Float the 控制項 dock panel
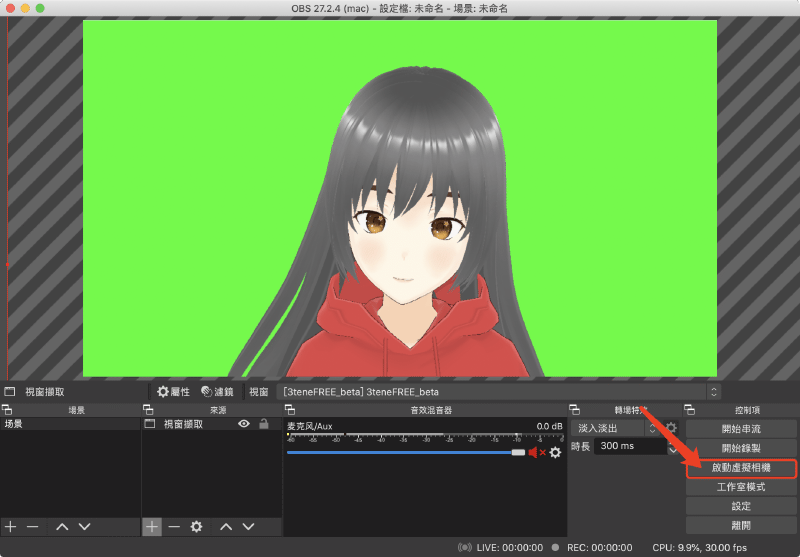This screenshot has height=557, width=800. 690,410
